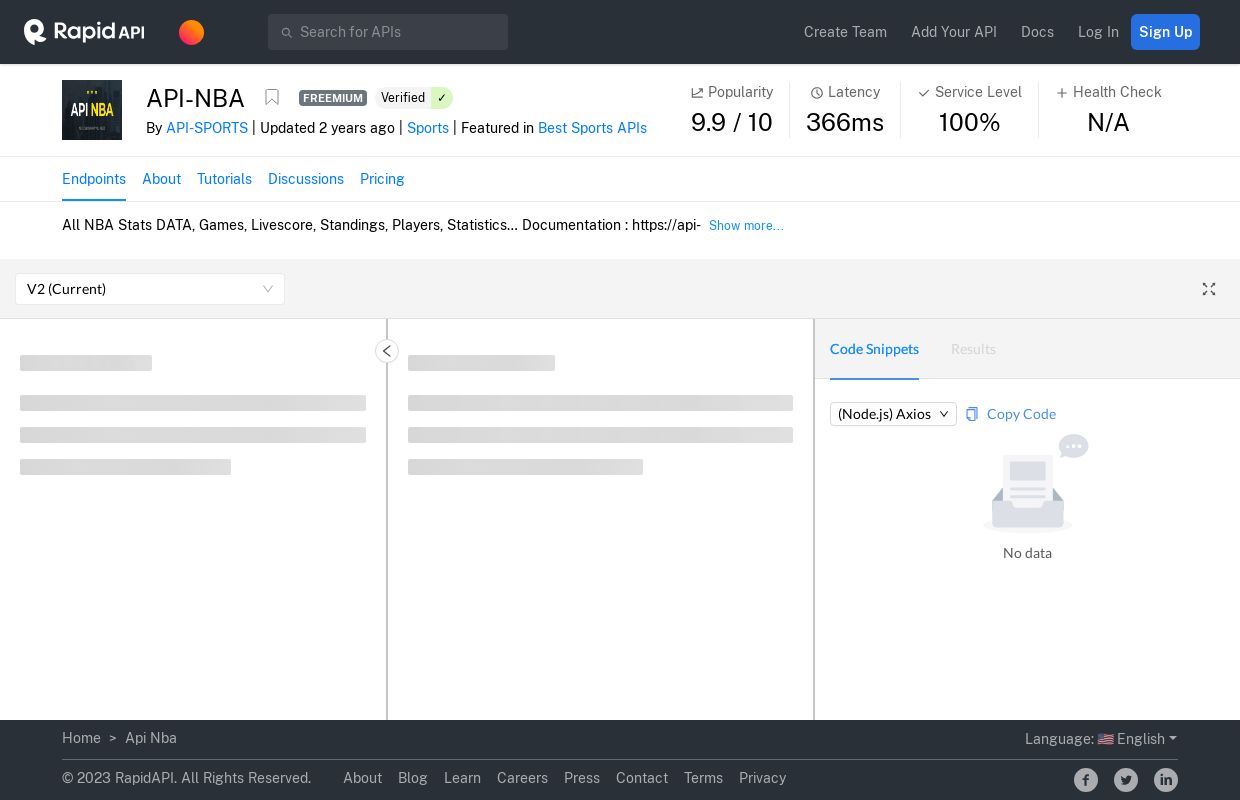
Task: Open RapidAPI Facebook page
Action: [x=1086, y=780]
